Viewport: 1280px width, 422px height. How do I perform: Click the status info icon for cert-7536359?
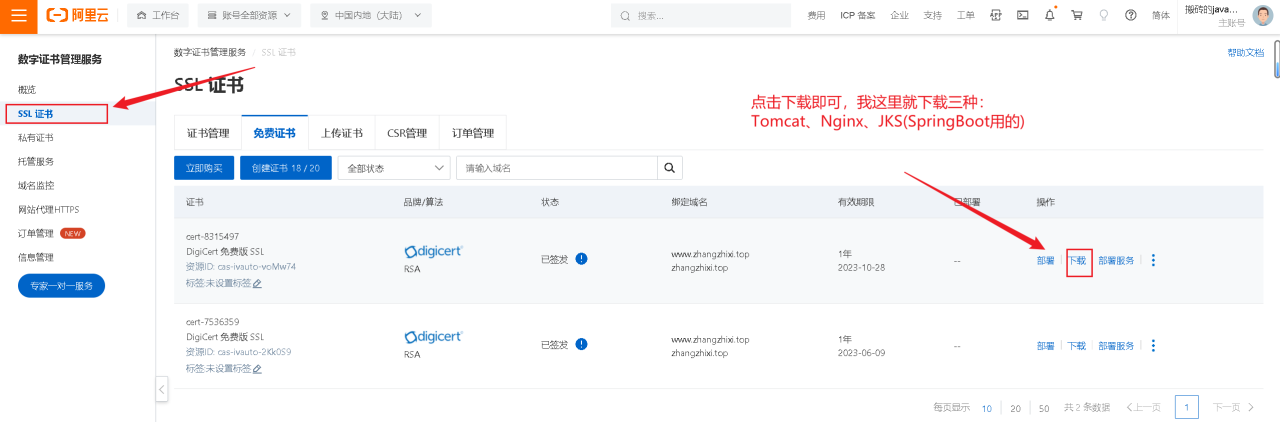coord(581,344)
